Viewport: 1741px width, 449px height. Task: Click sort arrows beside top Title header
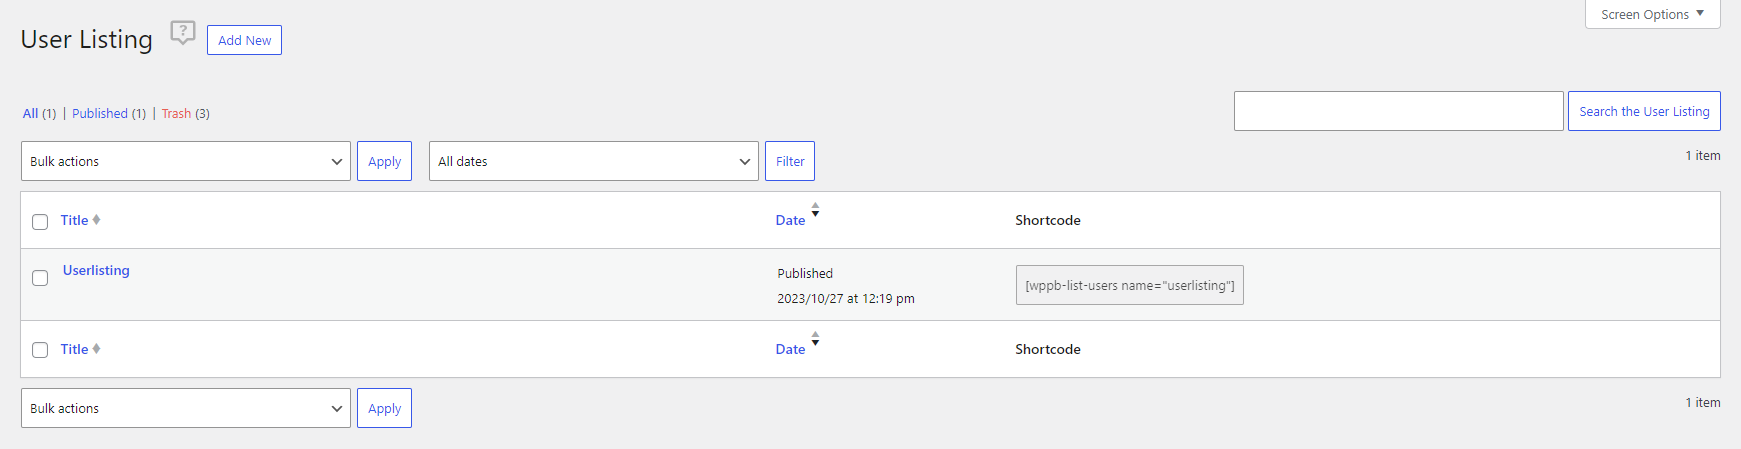pos(96,220)
